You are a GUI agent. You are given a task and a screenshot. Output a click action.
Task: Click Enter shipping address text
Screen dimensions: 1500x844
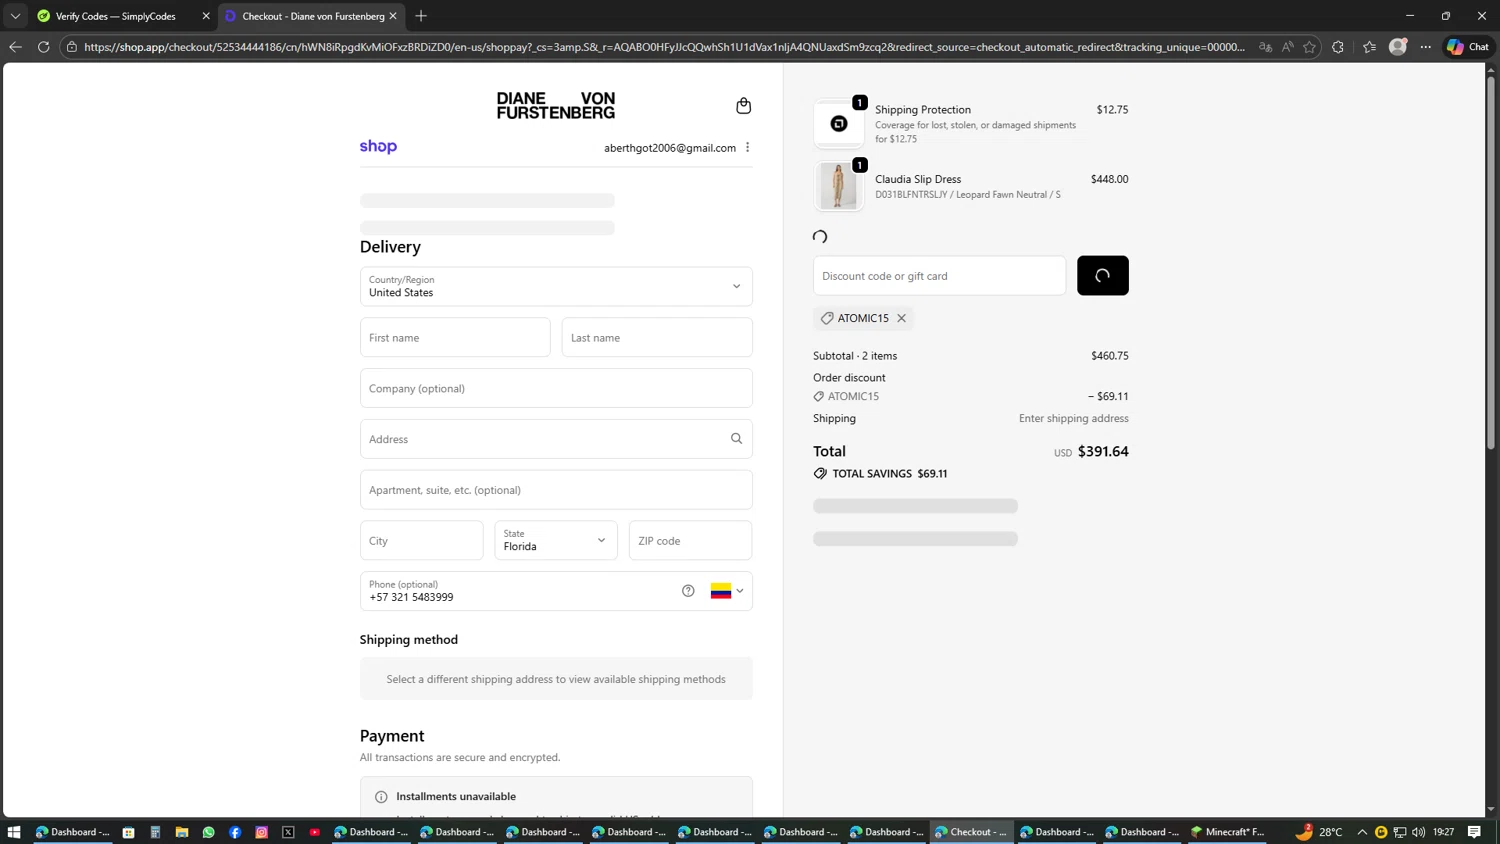(x=1074, y=418)
